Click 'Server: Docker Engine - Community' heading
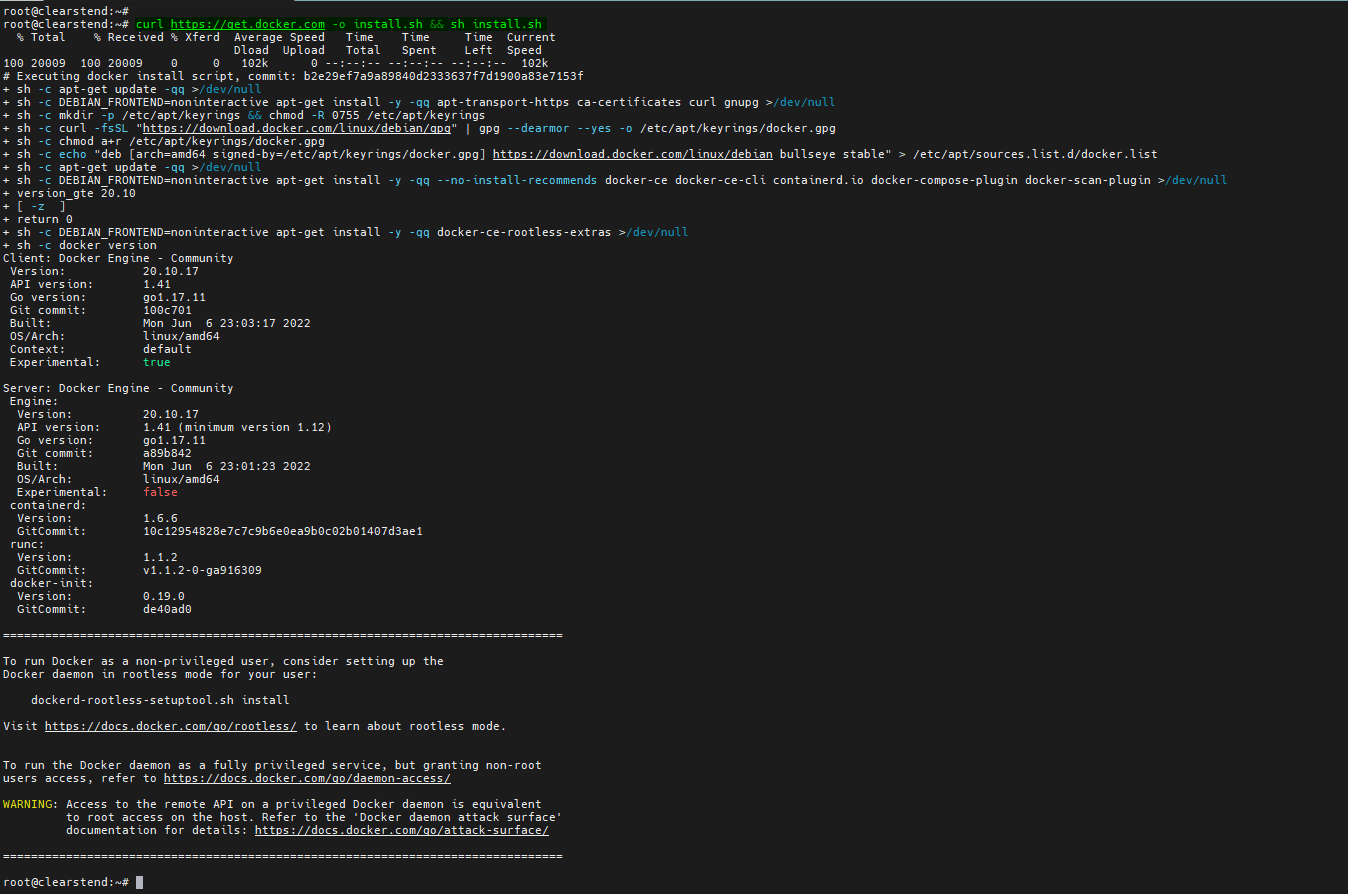The width and height of the screenshot is (1348, 894). coord(118,388)
